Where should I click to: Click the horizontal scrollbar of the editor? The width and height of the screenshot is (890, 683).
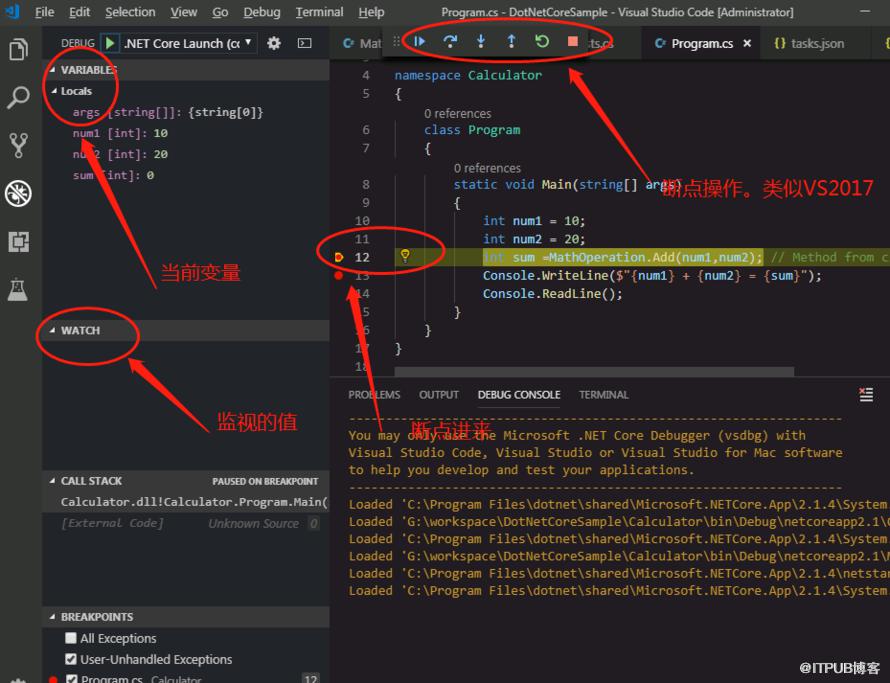pyautogui.click(x=594, y=371)
